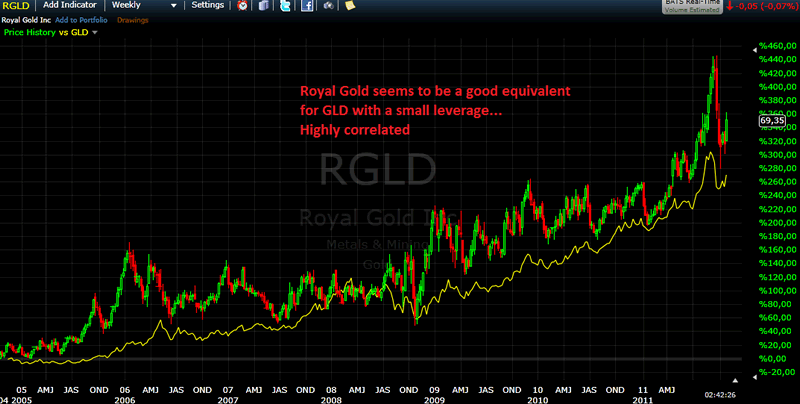The image size is (800, 404).
Task: Click the red down-arrow price change indicator
Action: click(x=730, y=6)
